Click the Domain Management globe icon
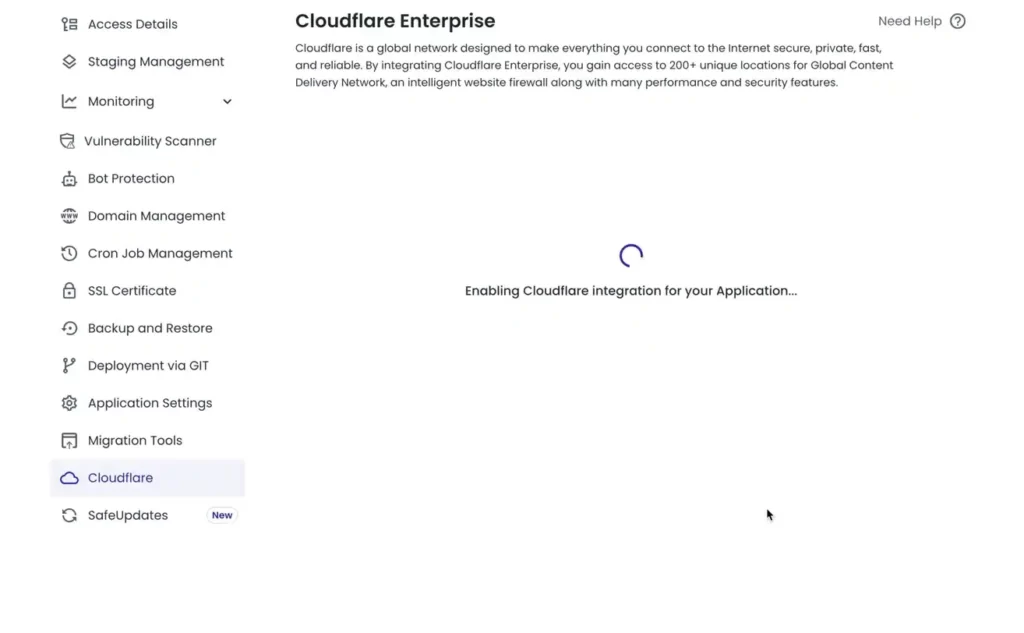 [69, 216]
